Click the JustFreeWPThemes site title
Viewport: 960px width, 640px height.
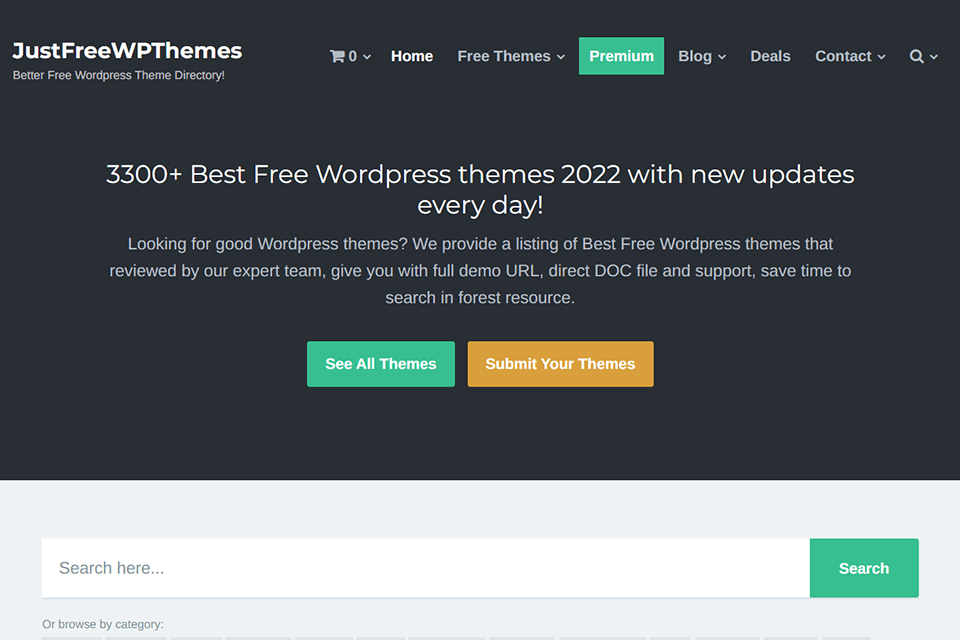(x=127, y=51)
